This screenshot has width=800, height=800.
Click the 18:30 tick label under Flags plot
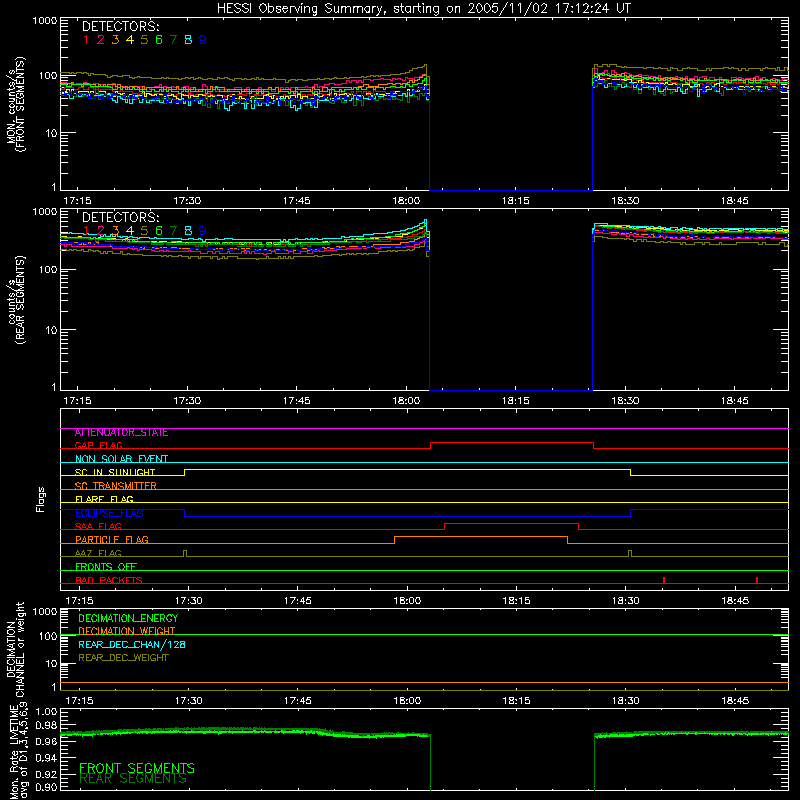[x=626, y=601]
